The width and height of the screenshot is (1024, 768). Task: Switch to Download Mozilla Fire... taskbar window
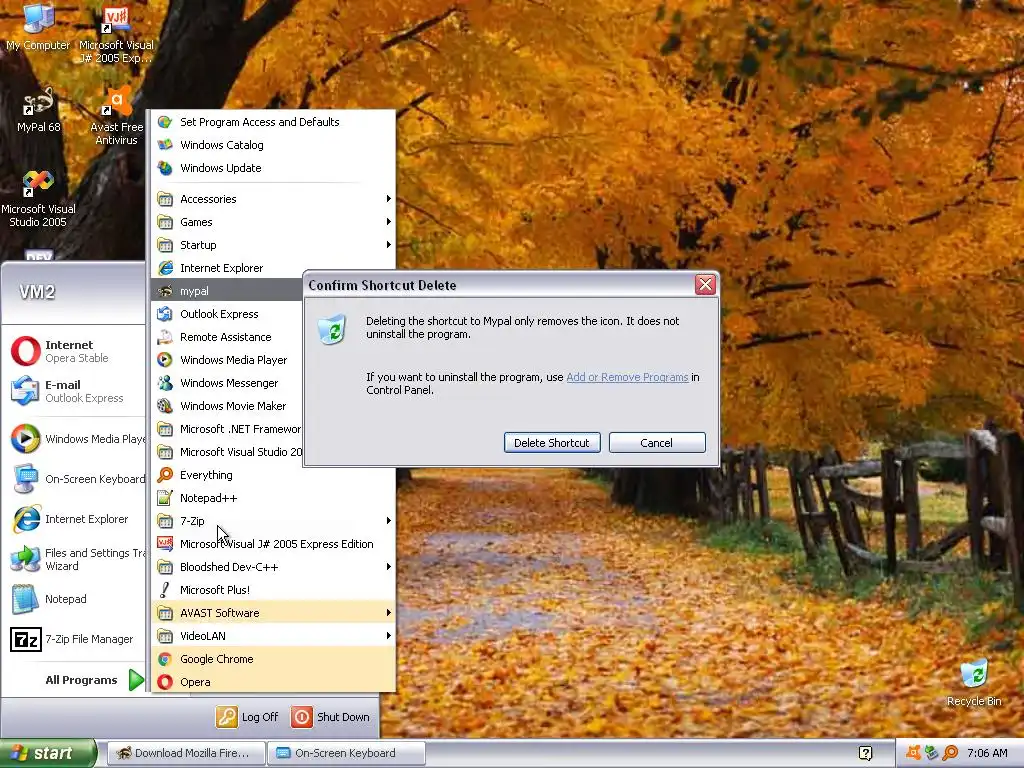[185, 753]
